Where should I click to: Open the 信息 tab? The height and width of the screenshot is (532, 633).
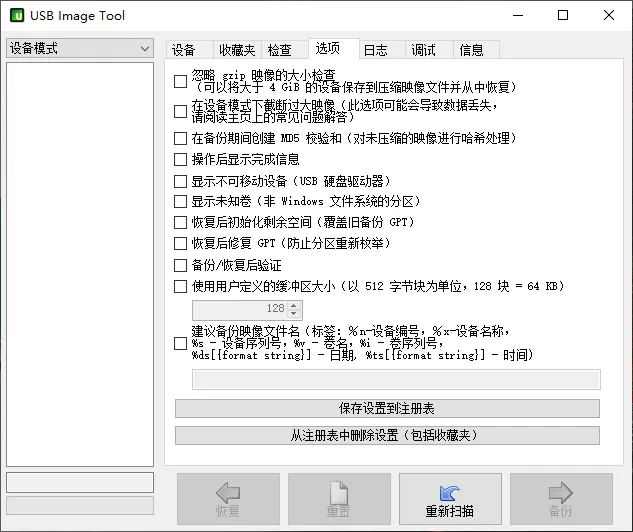point(476,50)
